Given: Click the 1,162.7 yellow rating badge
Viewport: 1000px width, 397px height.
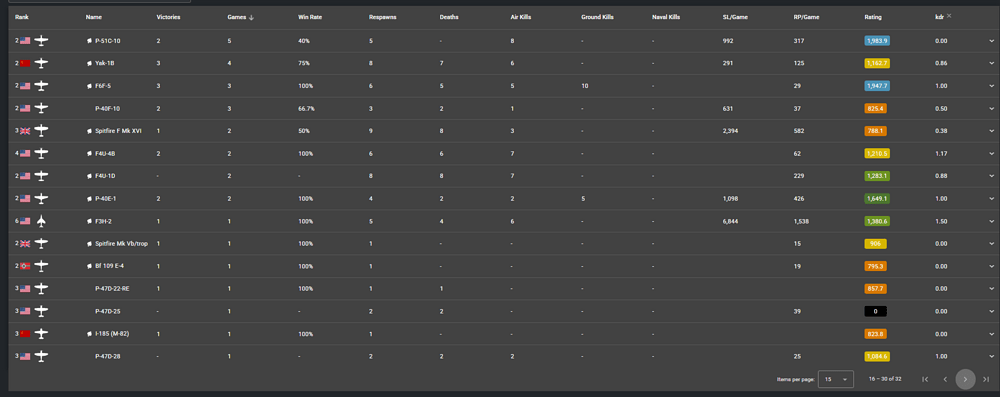Looking at the screenshot, I should (x=877, y=63).
